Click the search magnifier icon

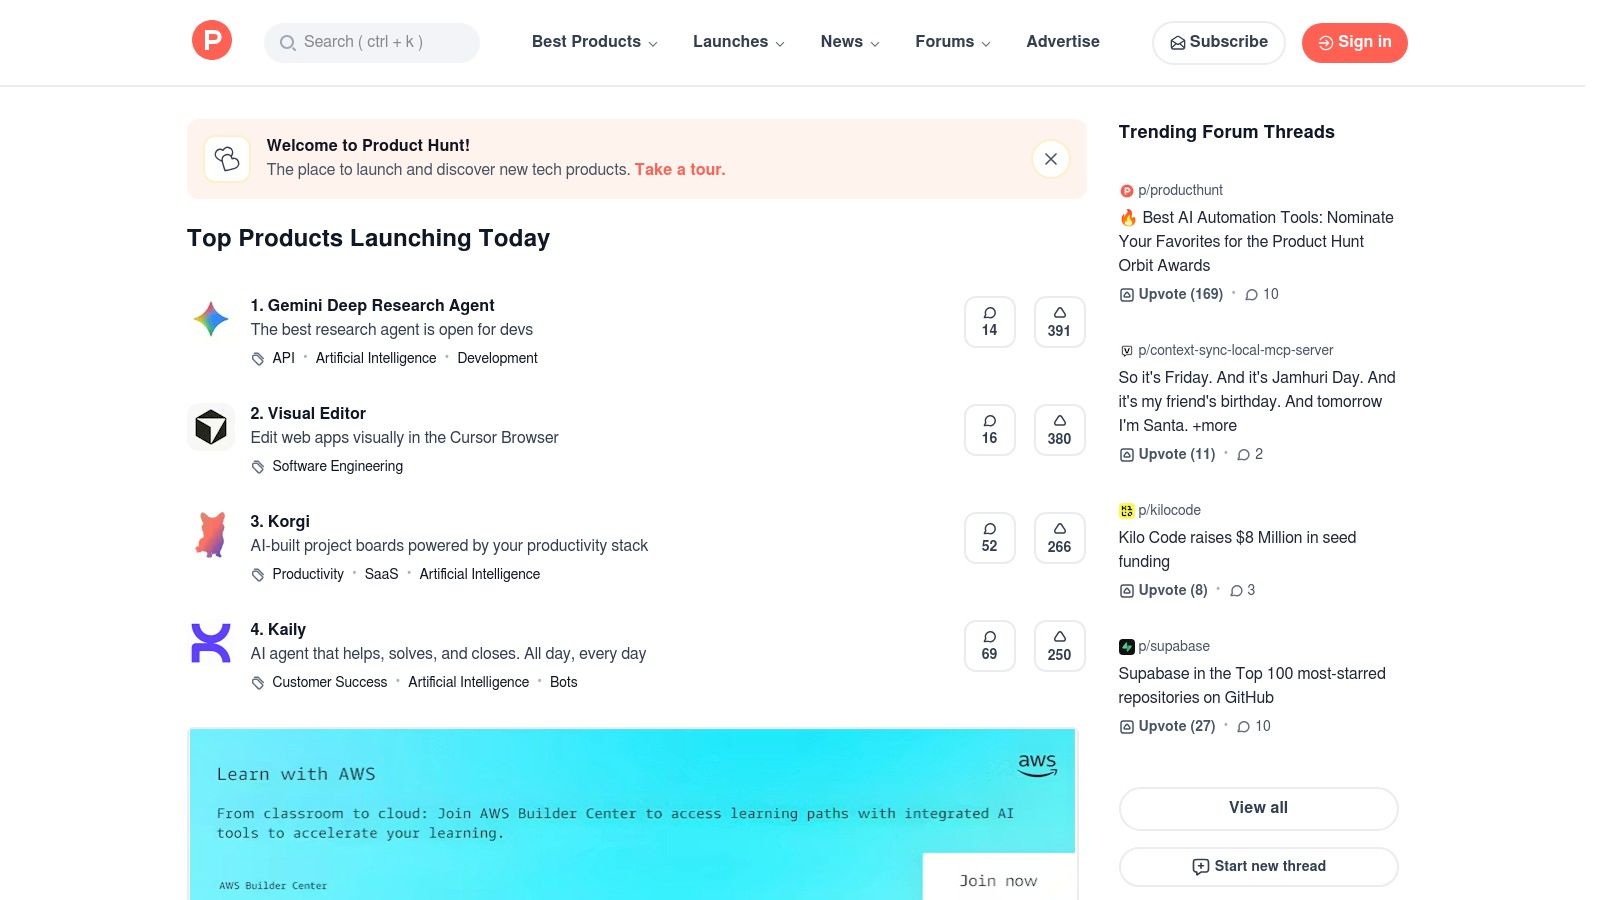click(x=288, y=43)
